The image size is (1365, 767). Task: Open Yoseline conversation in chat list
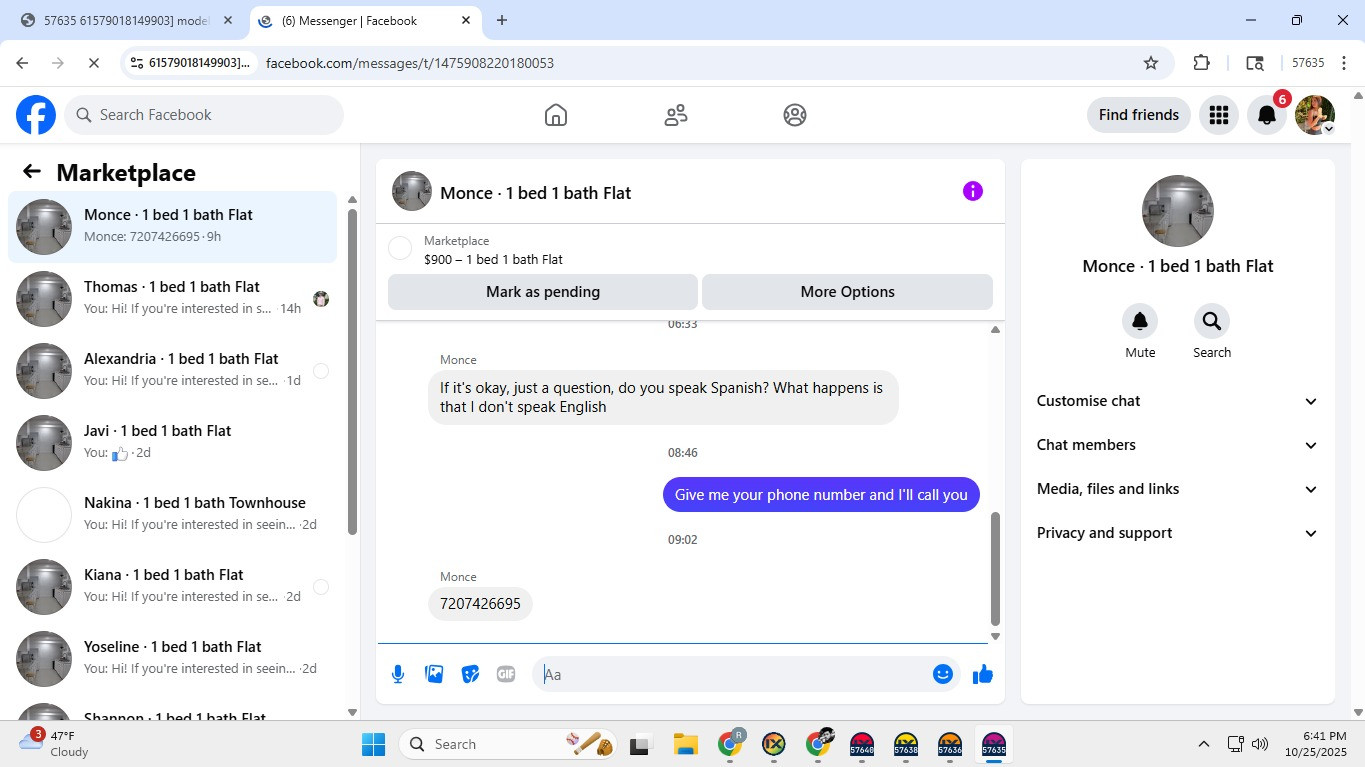coord(173,659)
